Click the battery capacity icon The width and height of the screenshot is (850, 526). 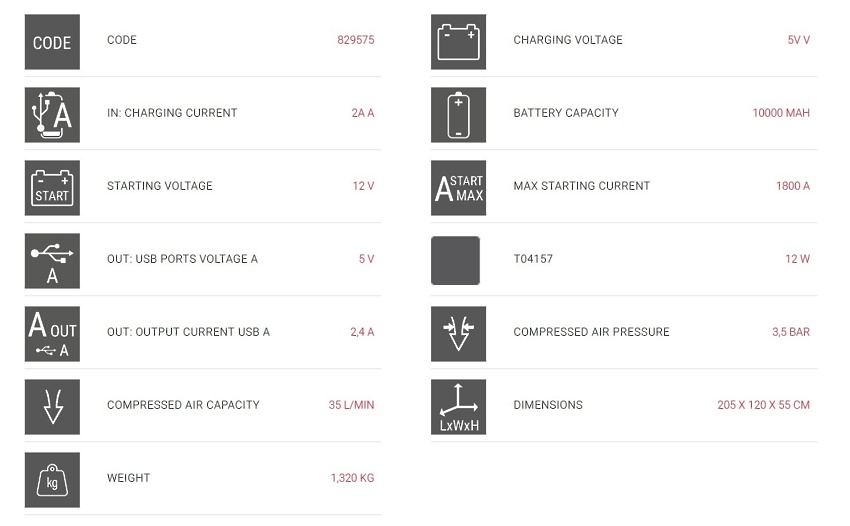[x=459, y=115]
